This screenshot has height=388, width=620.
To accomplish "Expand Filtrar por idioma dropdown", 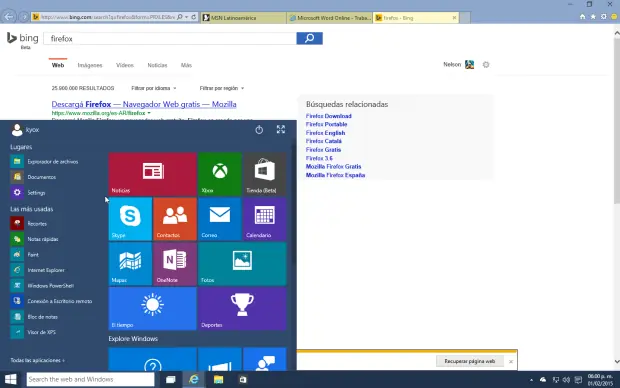I will [x=154, y=88].
